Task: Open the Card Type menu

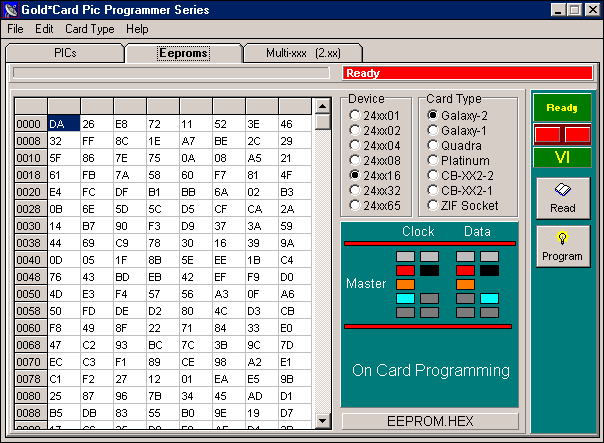Action: coord(89,29)
